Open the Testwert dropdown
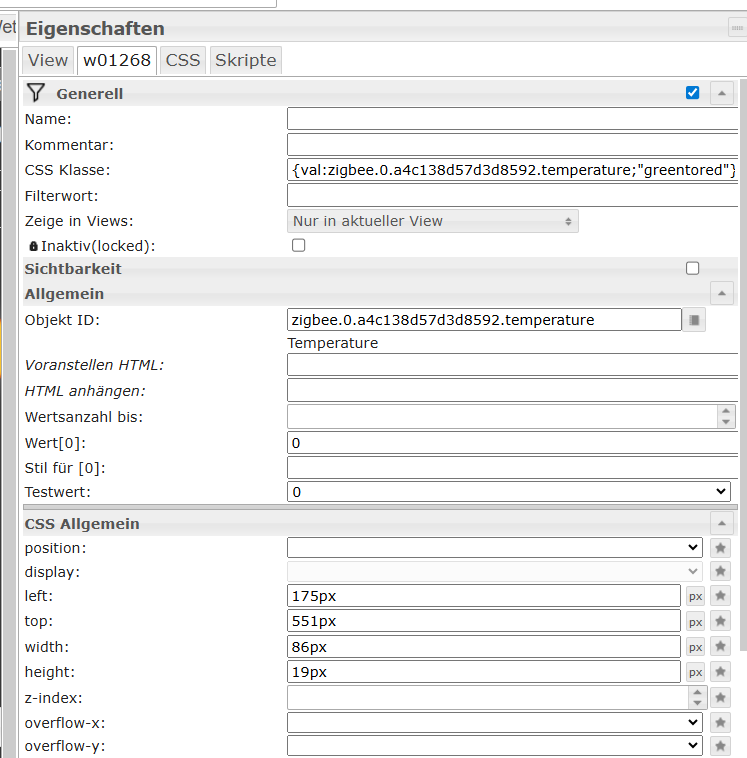Screen dimensions: 747x758 (509, 492)
